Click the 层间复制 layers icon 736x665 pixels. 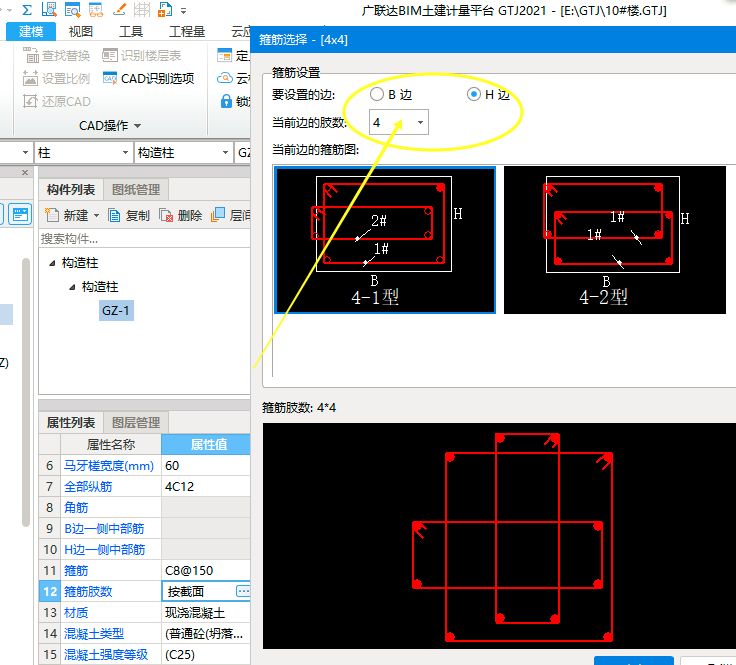[x=218, y=214]
